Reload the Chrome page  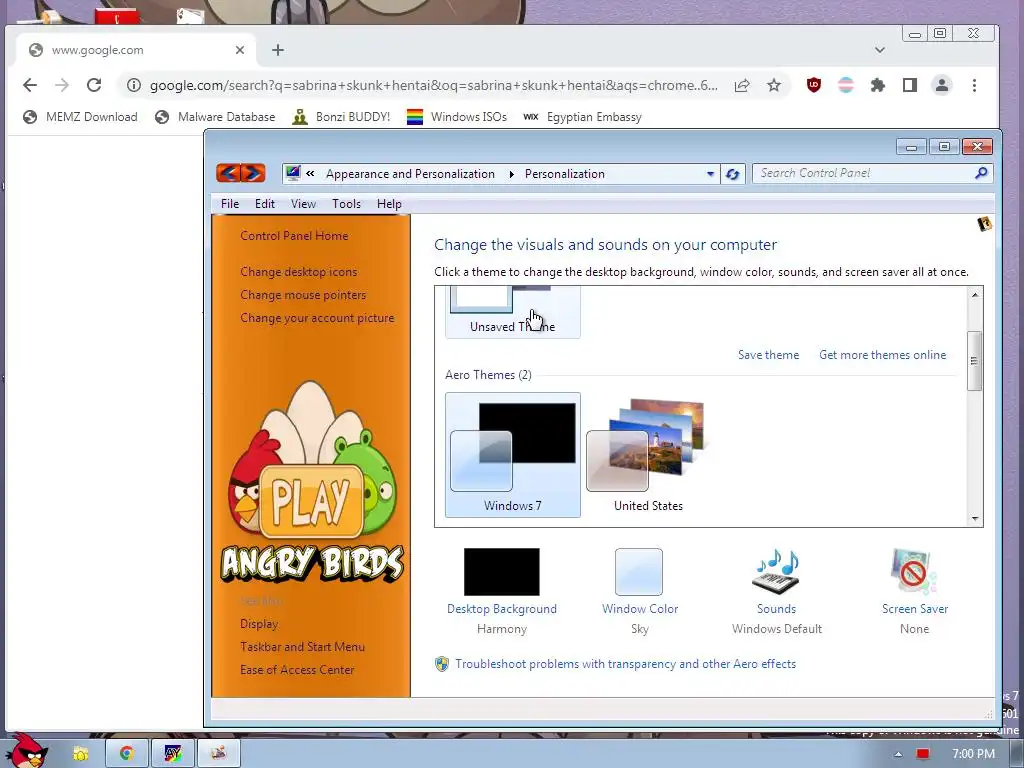[94, 85]
